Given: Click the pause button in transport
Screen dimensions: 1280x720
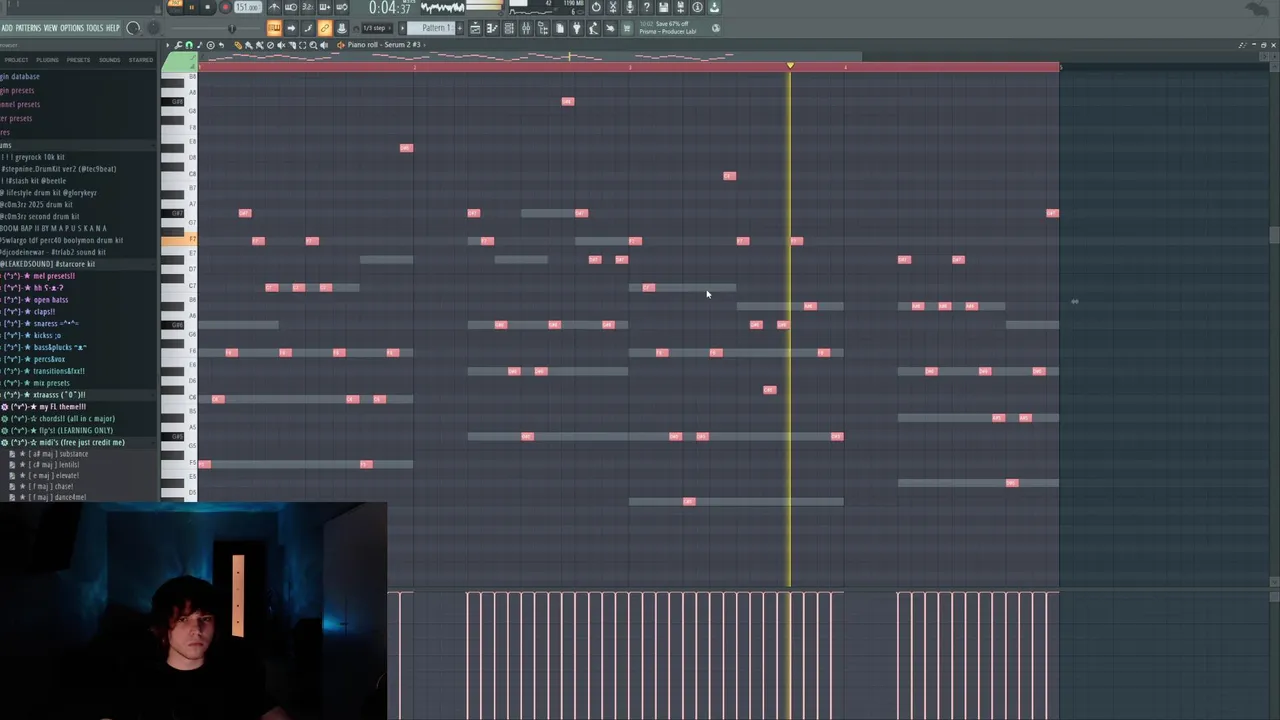Looking at the screenshot, I should tap(191, 7).
